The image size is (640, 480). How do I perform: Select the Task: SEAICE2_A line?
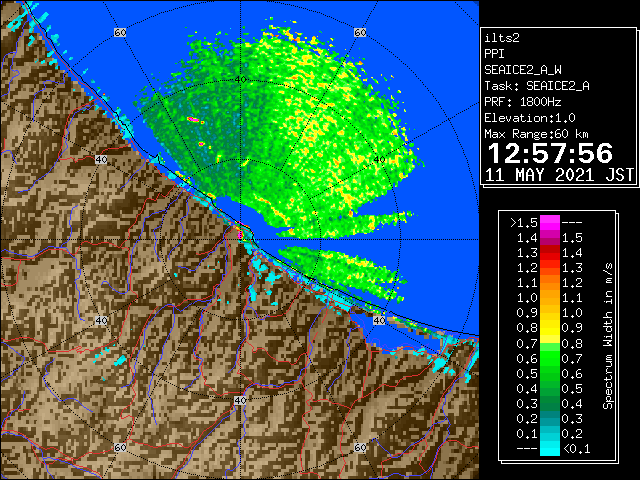coord(537,86)
